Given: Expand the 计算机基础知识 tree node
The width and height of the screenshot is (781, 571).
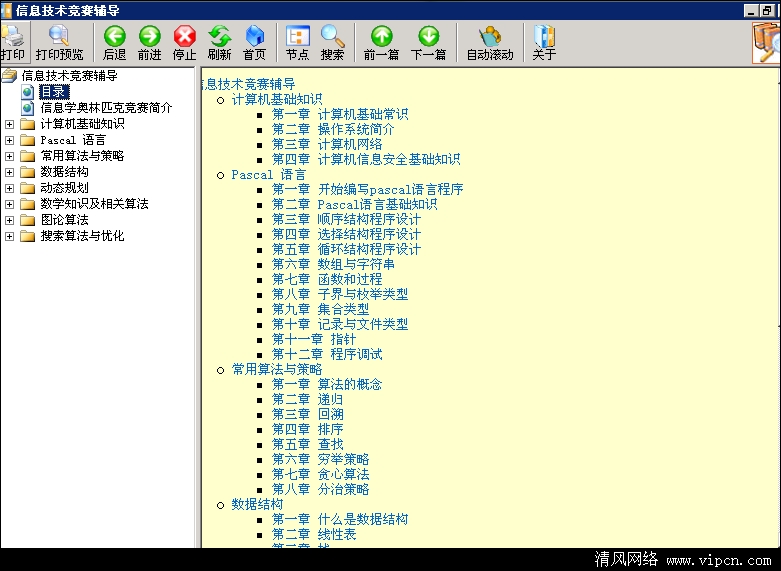Looking at the screenshot, I should tap(10, 125).
